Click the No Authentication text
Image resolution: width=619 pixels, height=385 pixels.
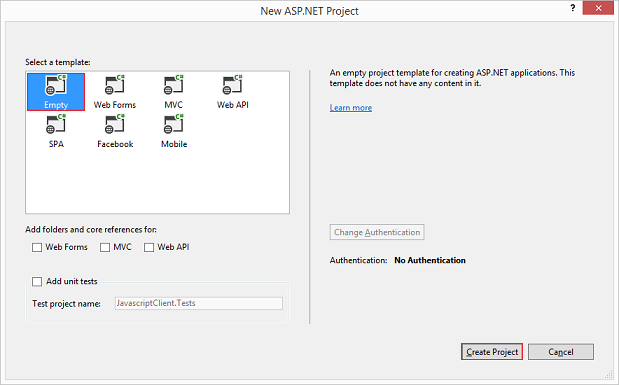click(430, 260)
